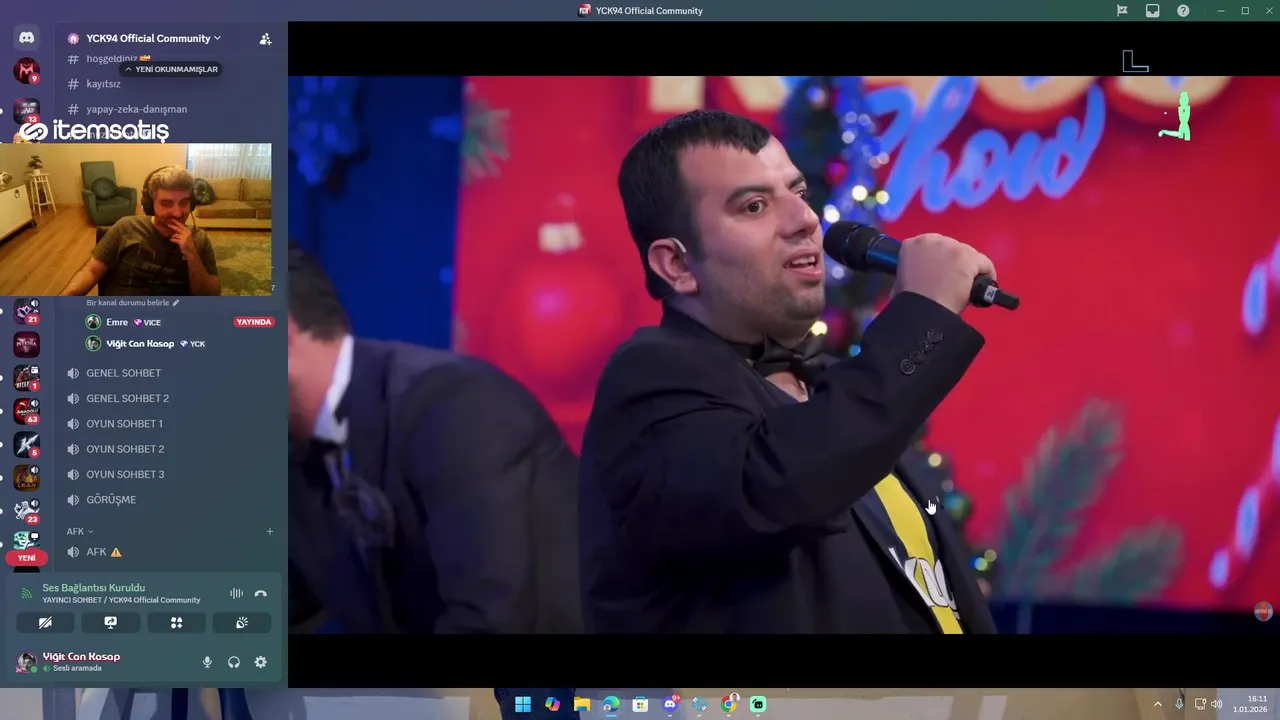
Task: Show hidden system tray icons
Action: pyautogui.click(x=1158, y=704)
